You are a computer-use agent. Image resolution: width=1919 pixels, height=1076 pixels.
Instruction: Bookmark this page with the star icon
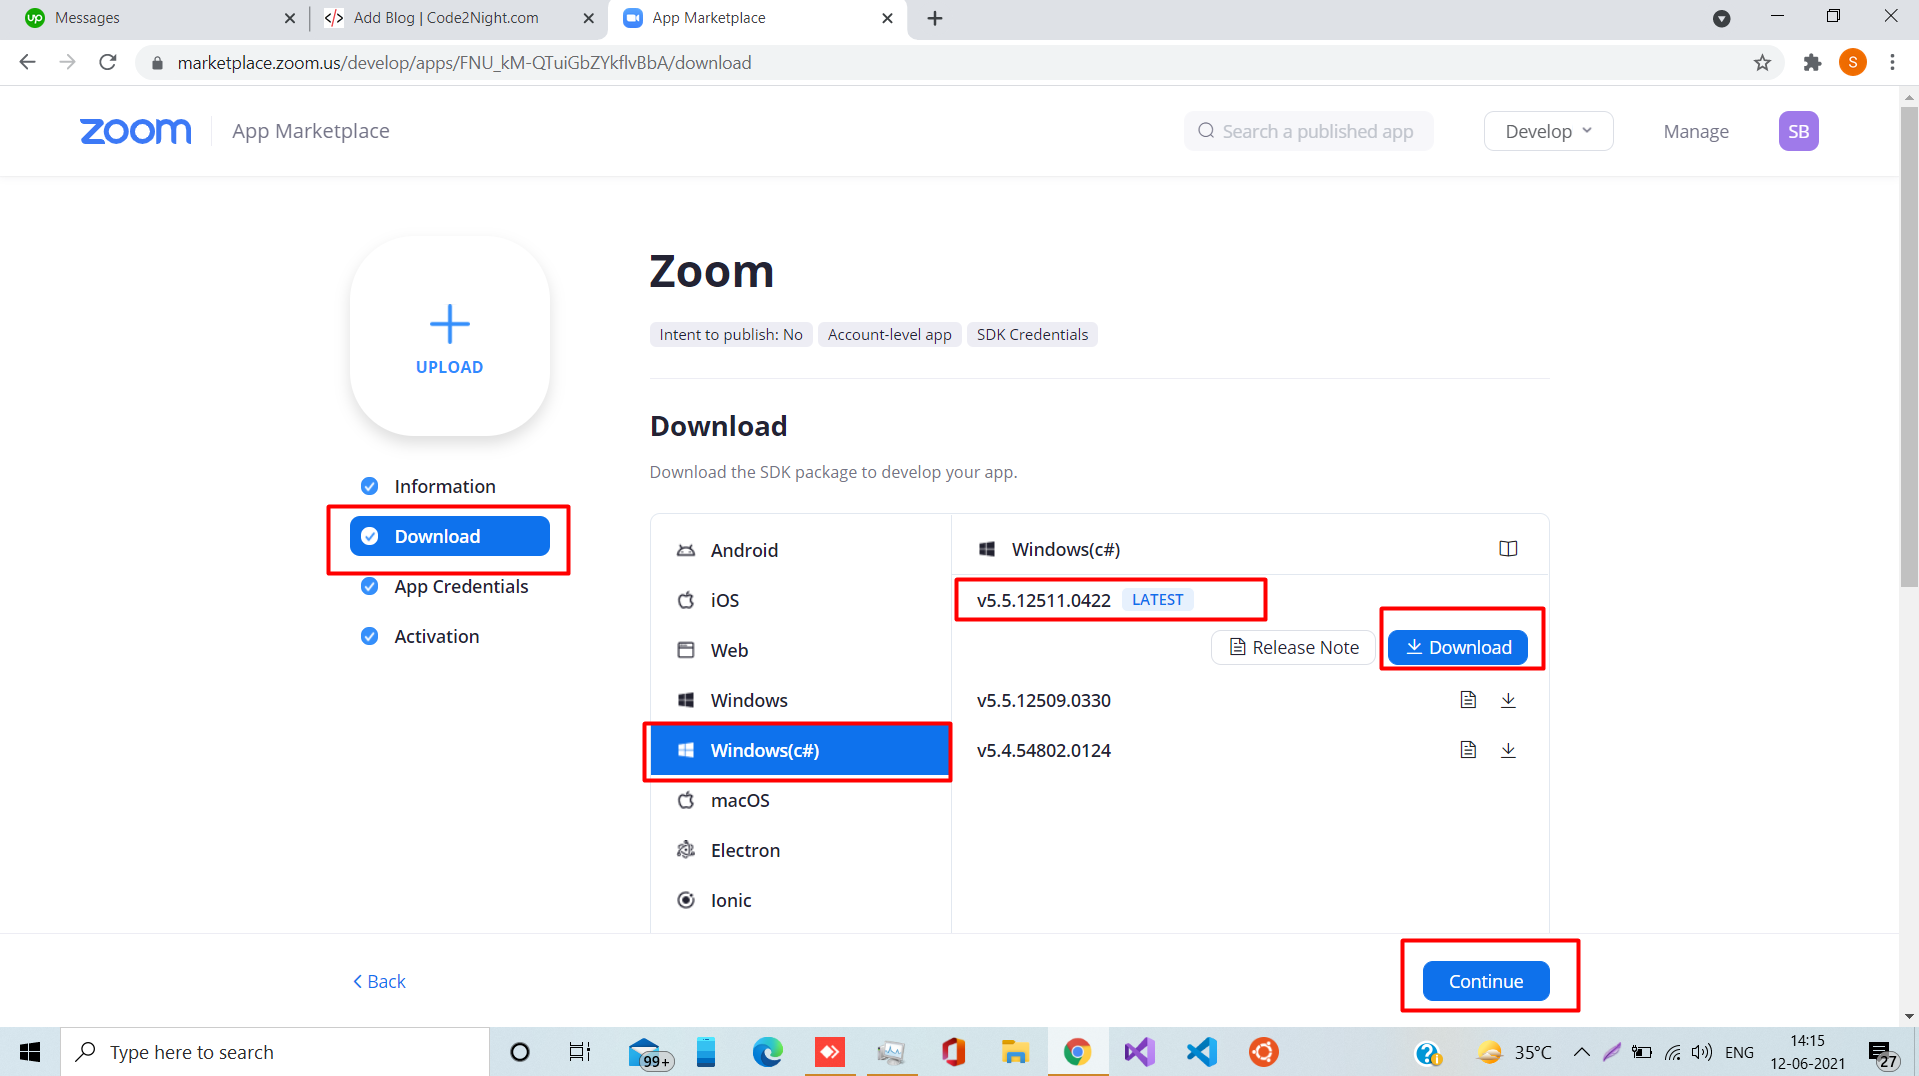pos(1762,63)
